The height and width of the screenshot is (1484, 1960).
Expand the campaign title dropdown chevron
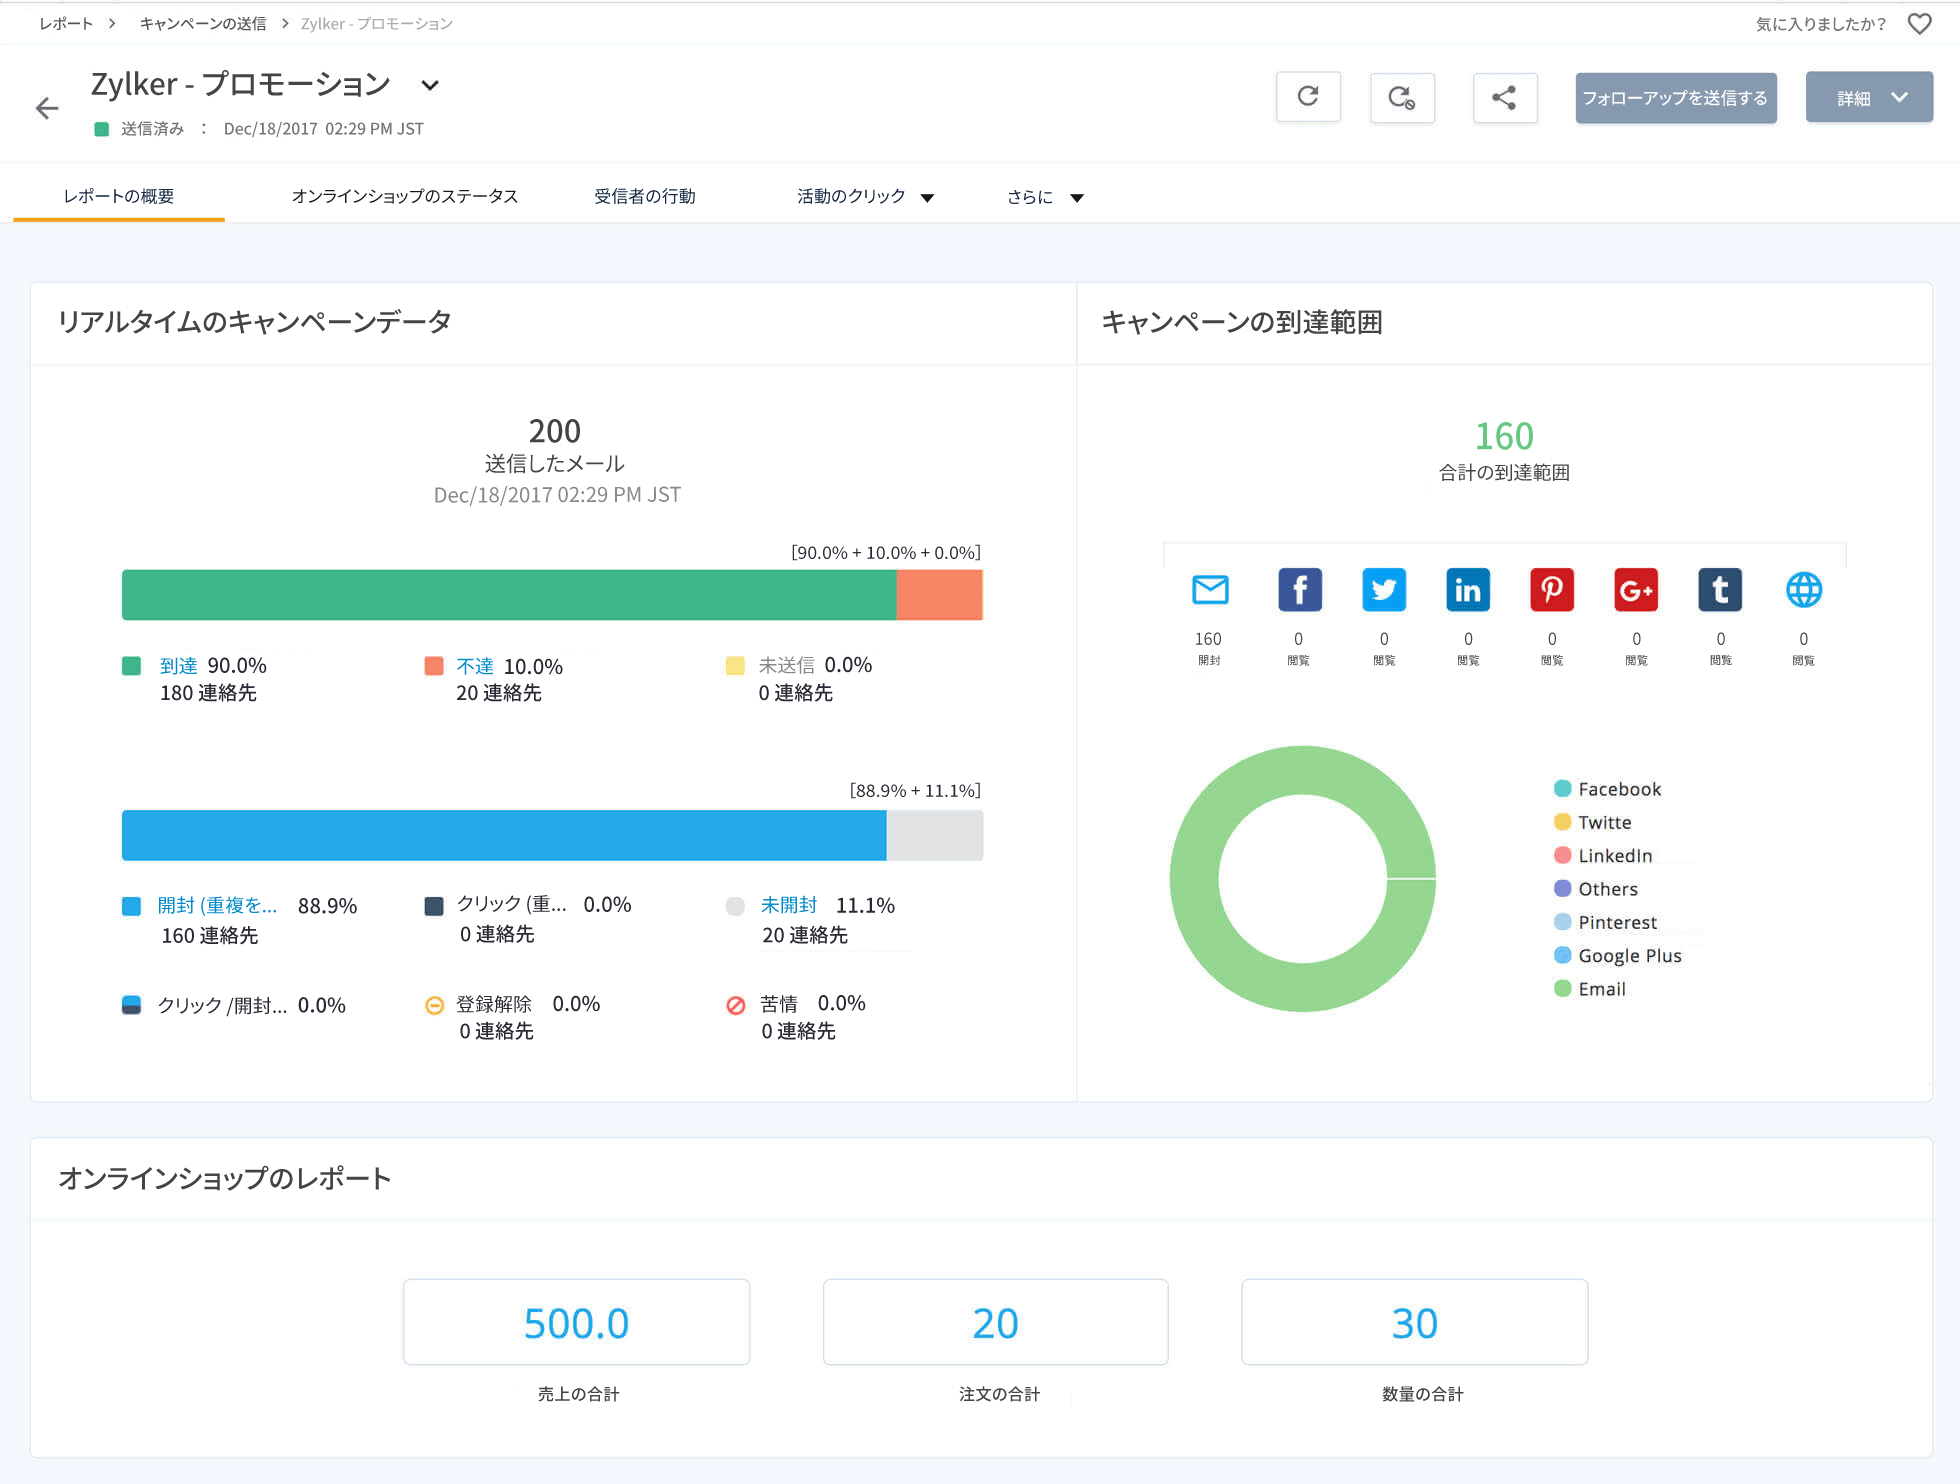pyautogui.click(x=430, y=86)
